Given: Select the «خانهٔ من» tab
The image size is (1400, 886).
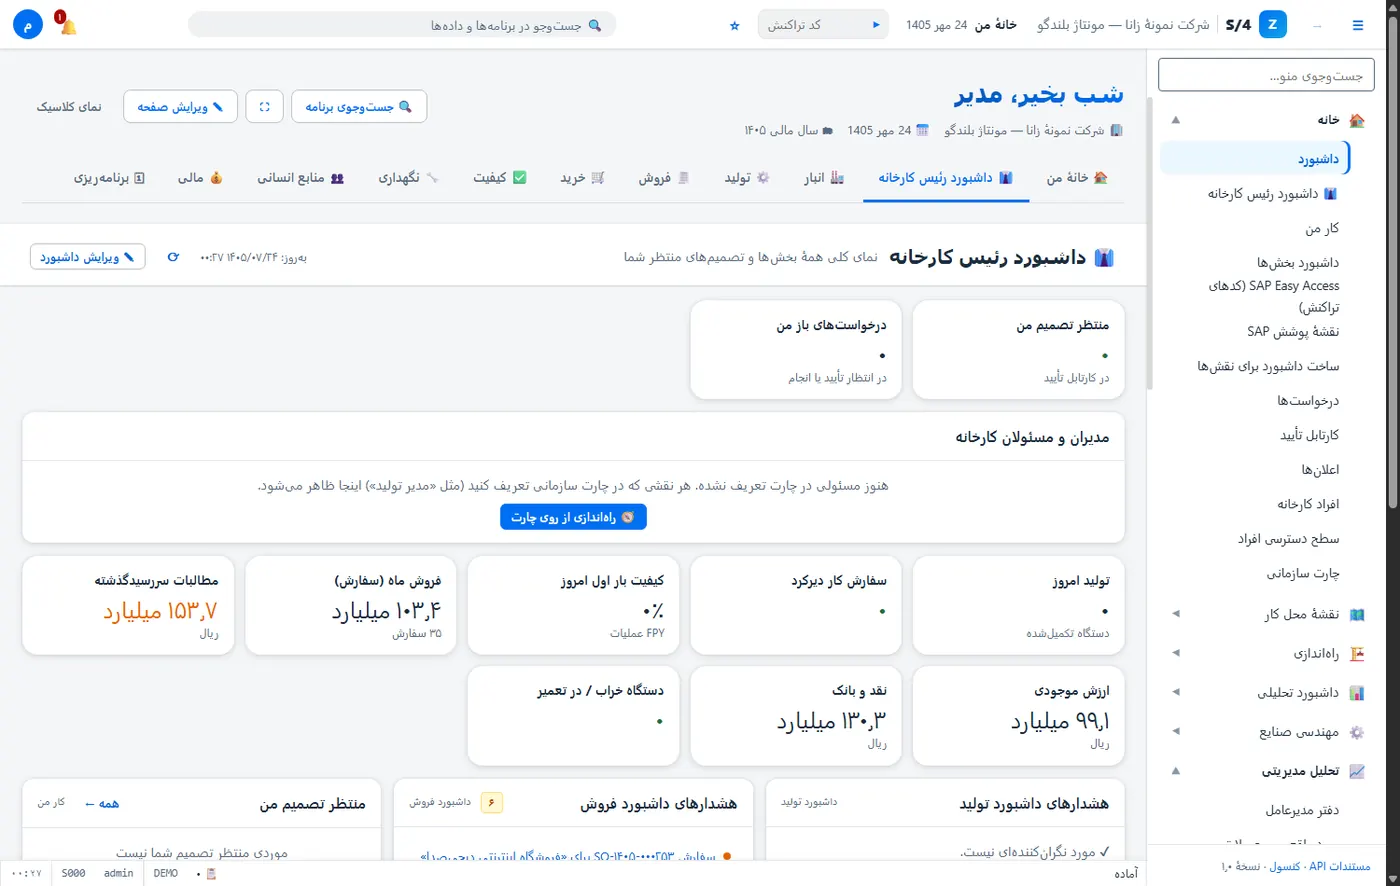Looking at the screenshot, I should [x=1075, y=178].
